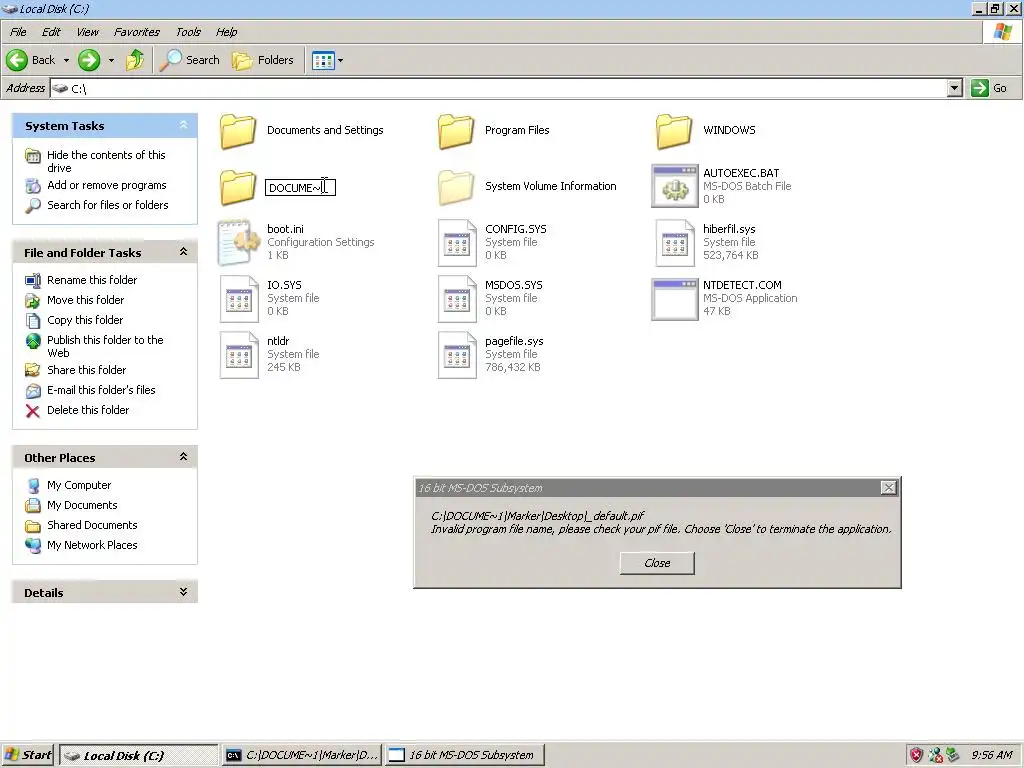
Task: Click the Go button
Action: [989, 88]
